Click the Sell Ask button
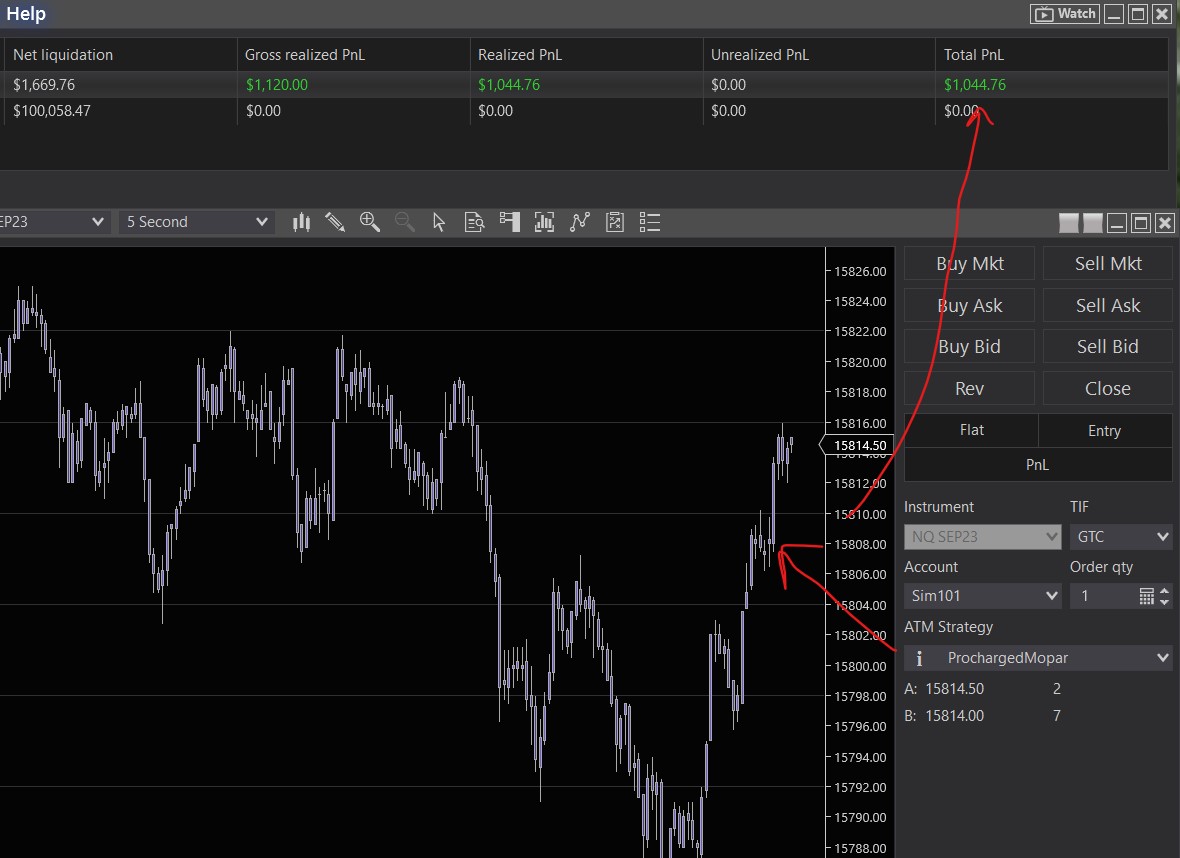The width and height of the screenshot is (1180, 858). click(1108, 306)
